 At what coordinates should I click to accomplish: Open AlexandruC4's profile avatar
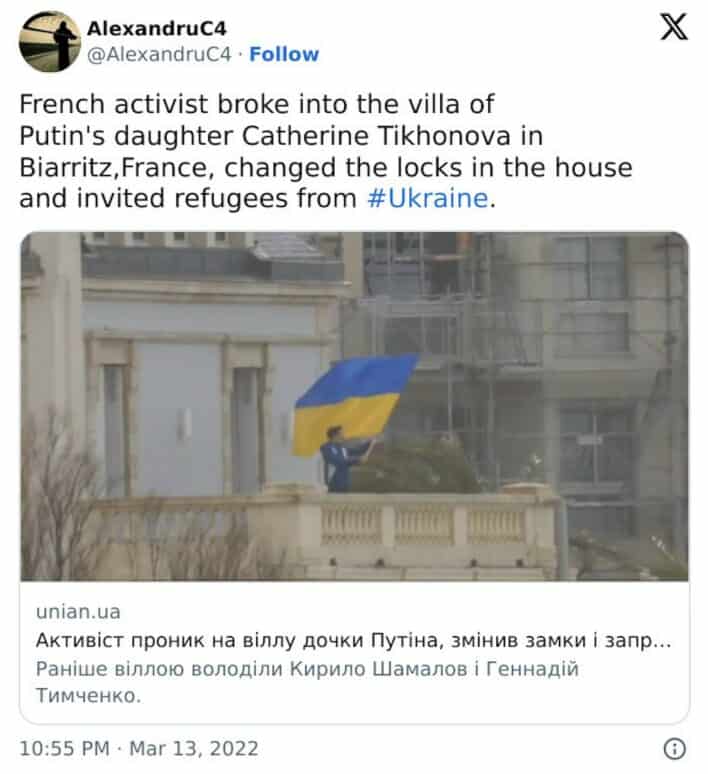coord(50,41)
